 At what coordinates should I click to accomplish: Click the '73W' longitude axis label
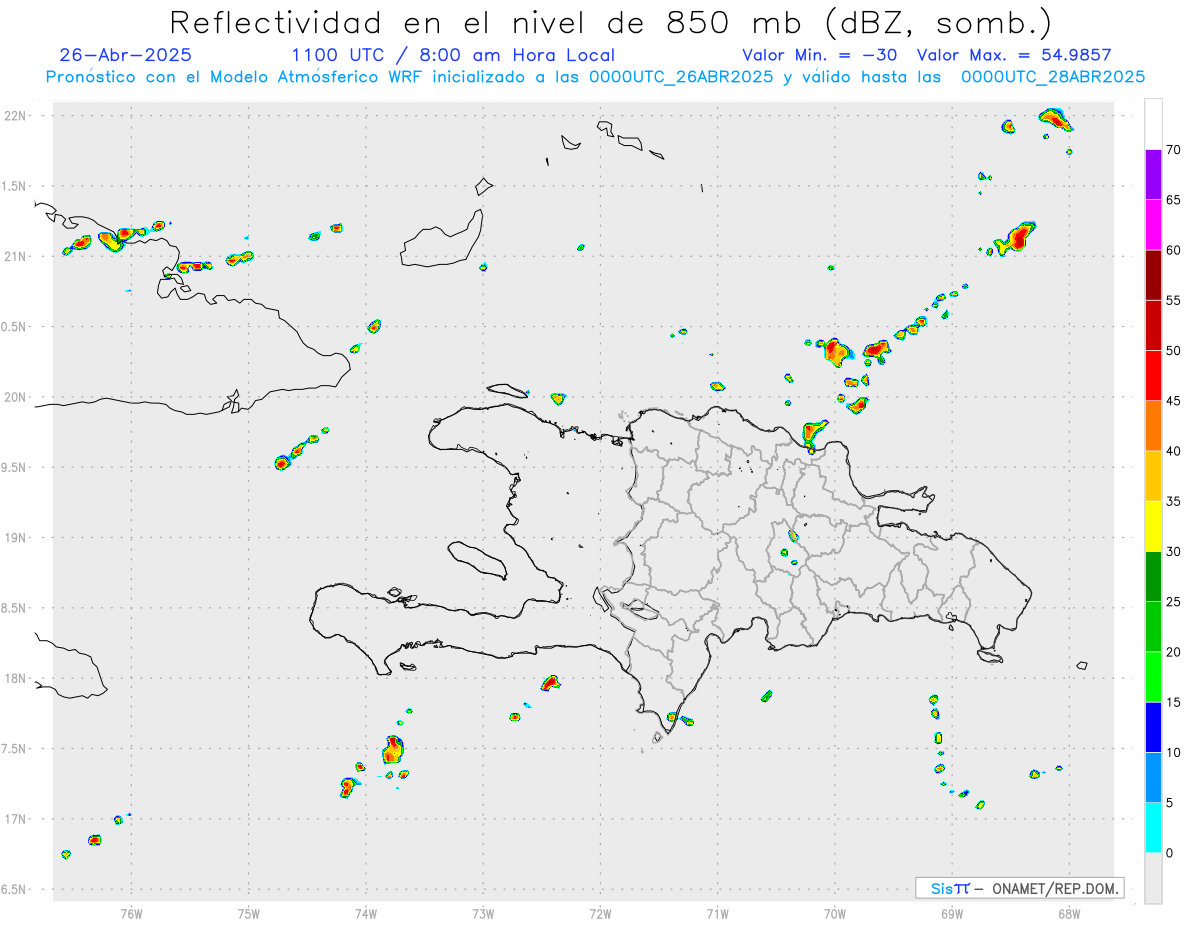(x=483, y=913)
